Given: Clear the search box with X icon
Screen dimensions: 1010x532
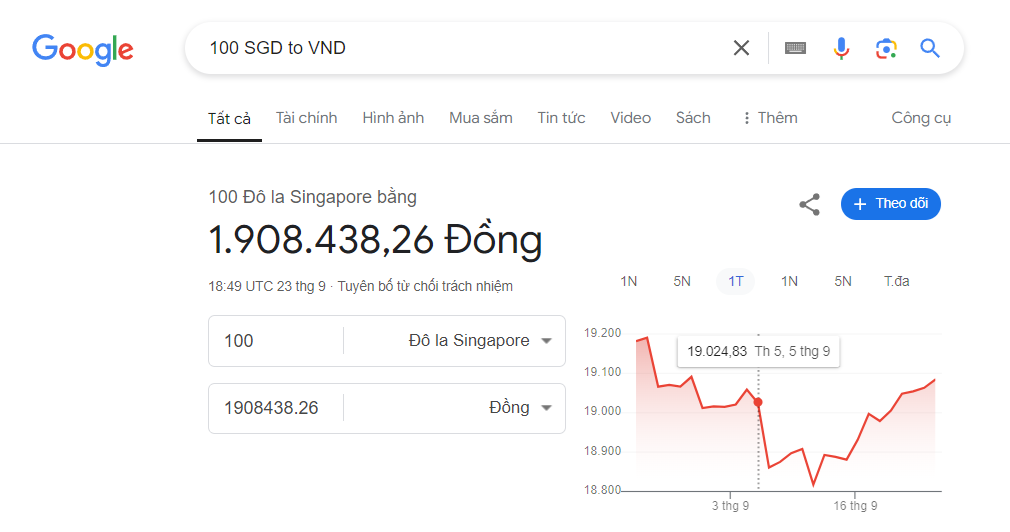Looking at the screenshot, I should coord(741,48).
